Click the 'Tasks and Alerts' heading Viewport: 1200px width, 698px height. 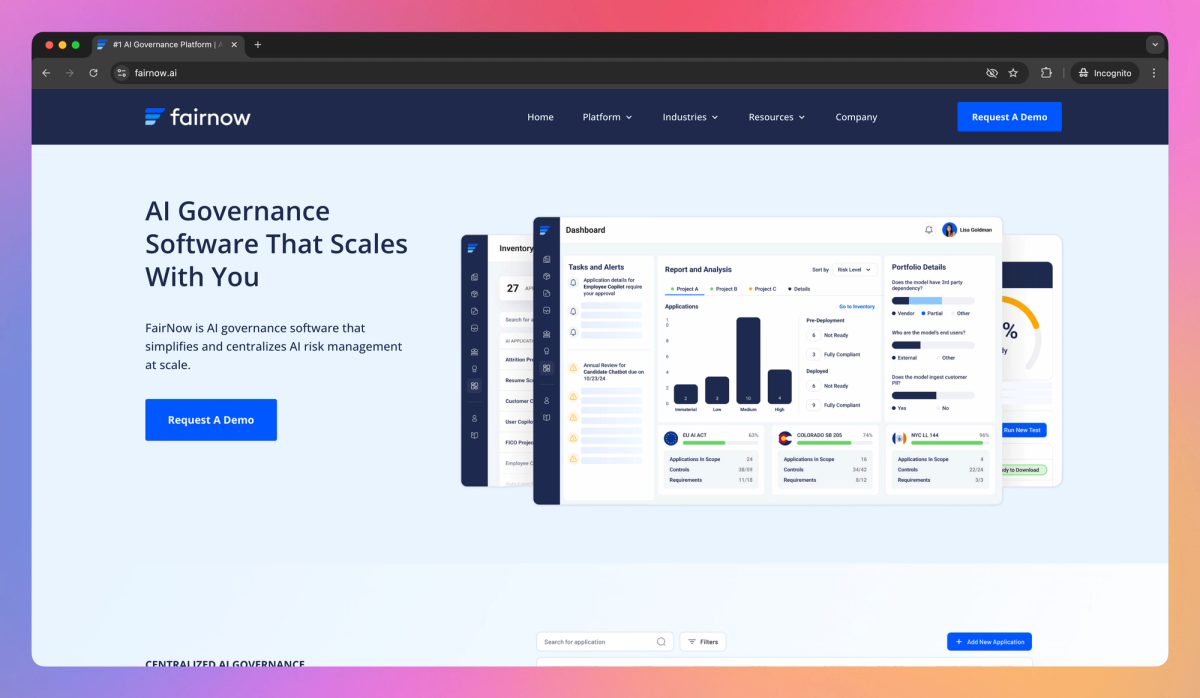596,267
